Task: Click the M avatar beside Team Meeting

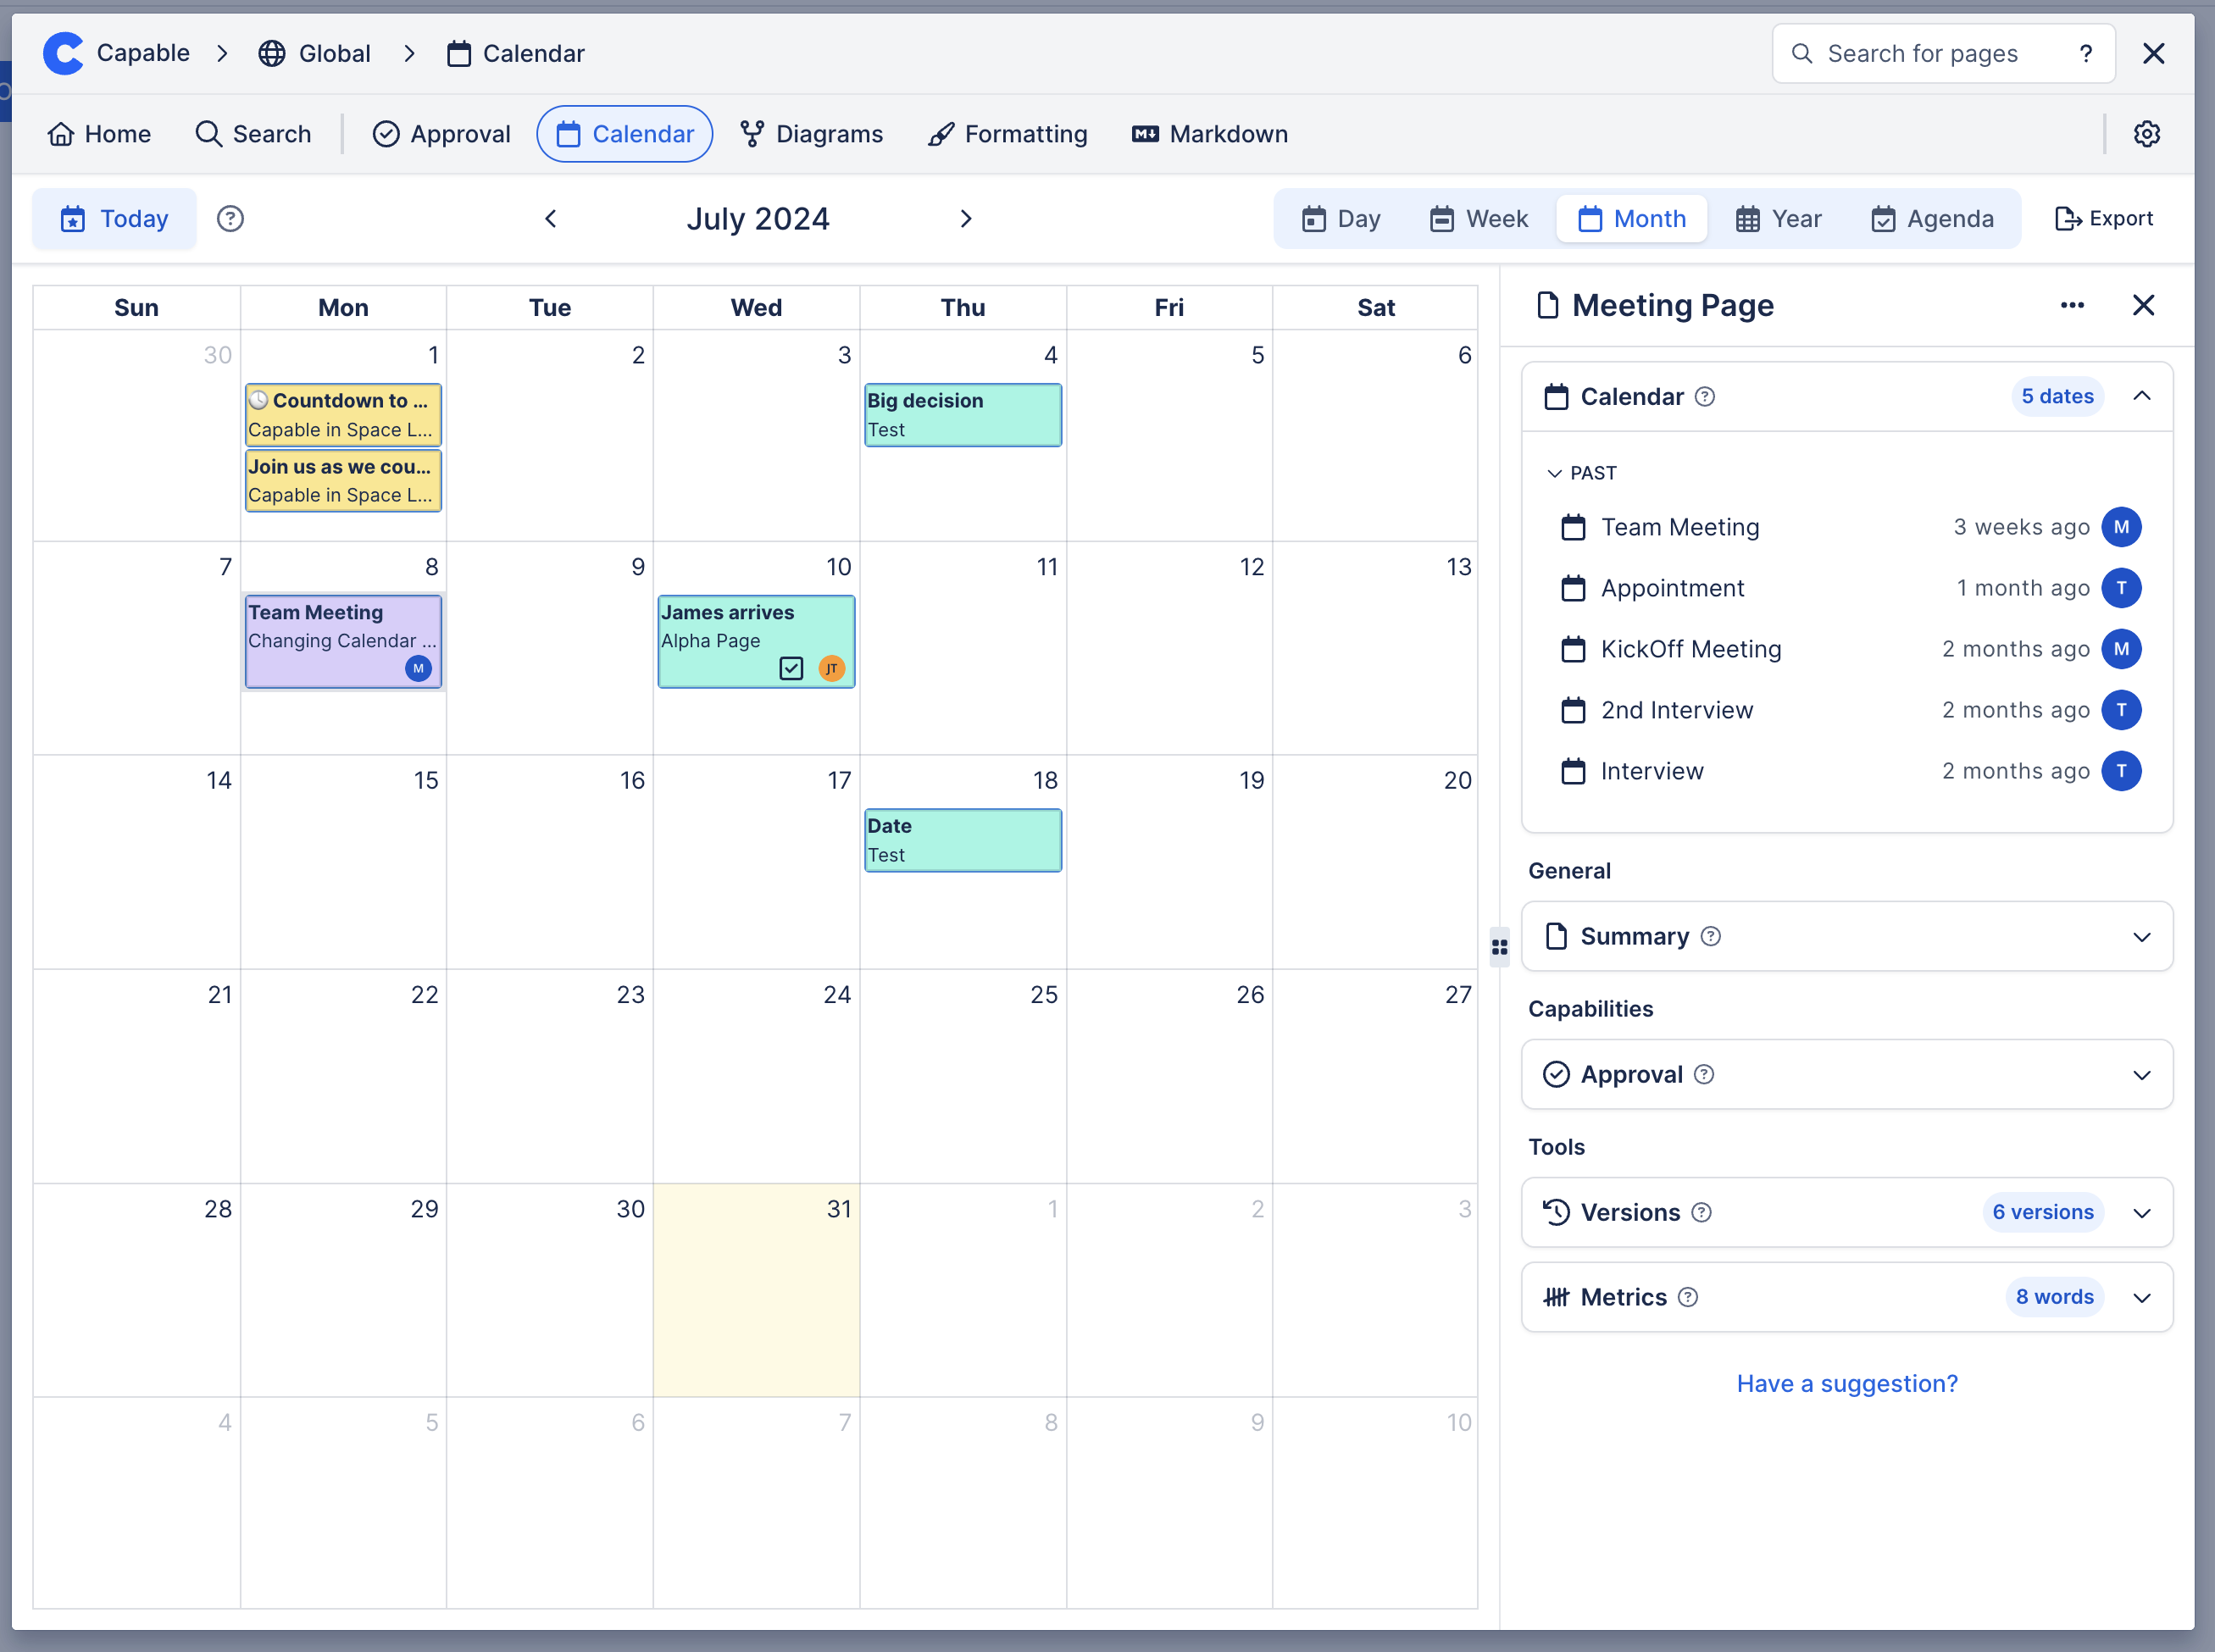Action: tap(2121, 527)
